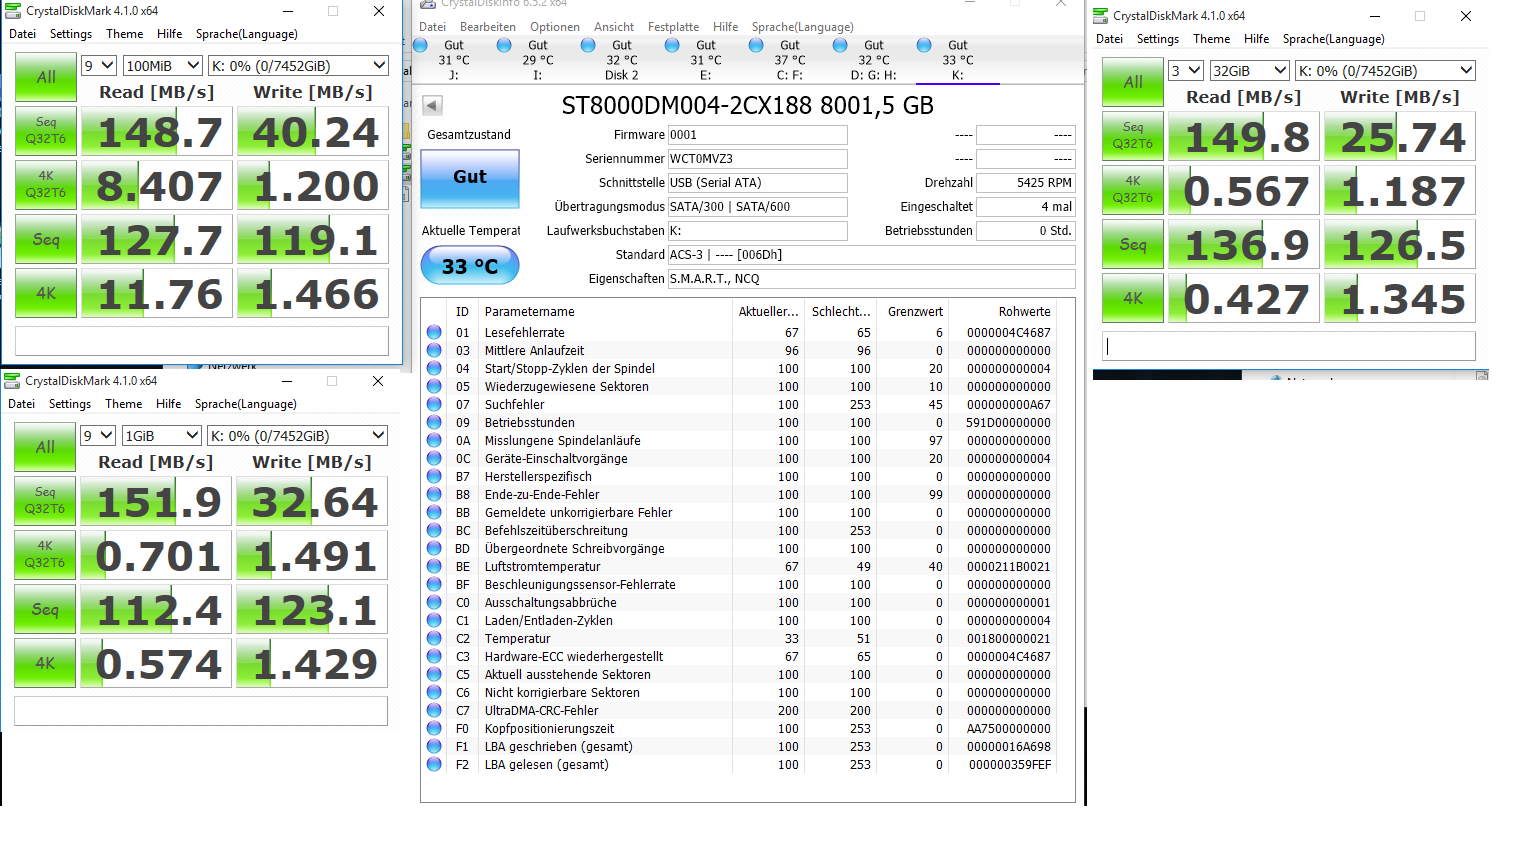
Task: Select disk I: status icon at 29 °C
Action: click(x=505, y=45)
